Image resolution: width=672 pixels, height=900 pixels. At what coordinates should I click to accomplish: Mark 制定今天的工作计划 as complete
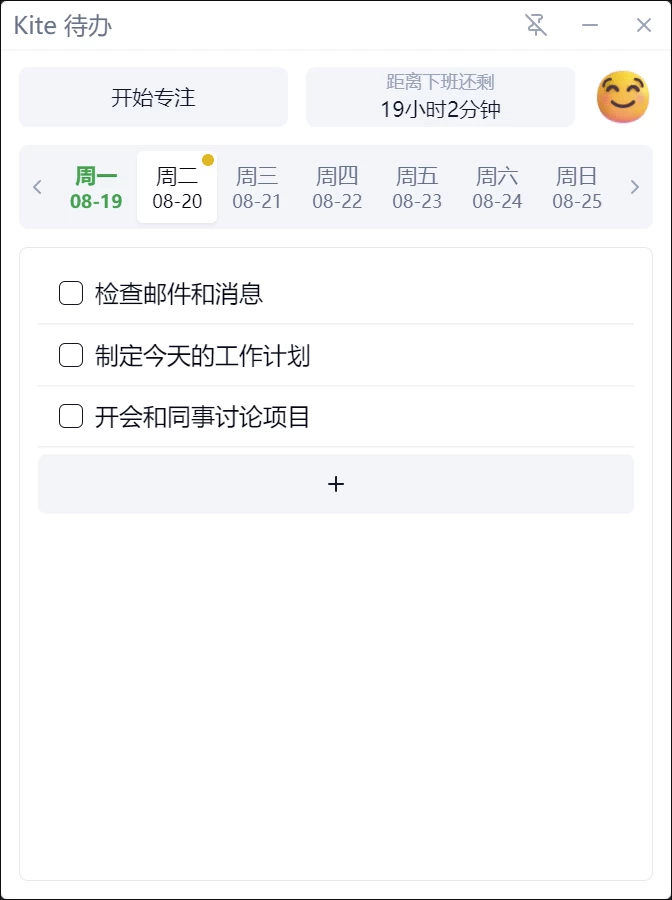coord(70,354)
